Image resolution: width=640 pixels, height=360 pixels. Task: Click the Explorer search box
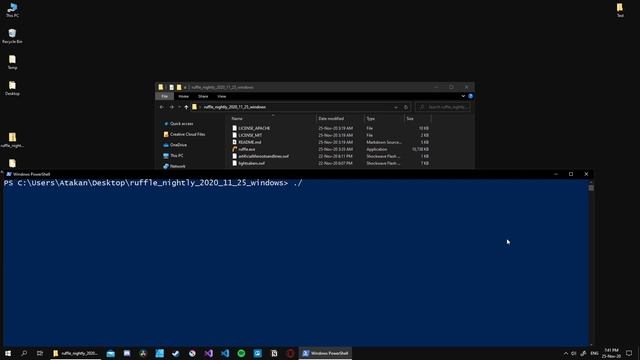coord(442,107)
